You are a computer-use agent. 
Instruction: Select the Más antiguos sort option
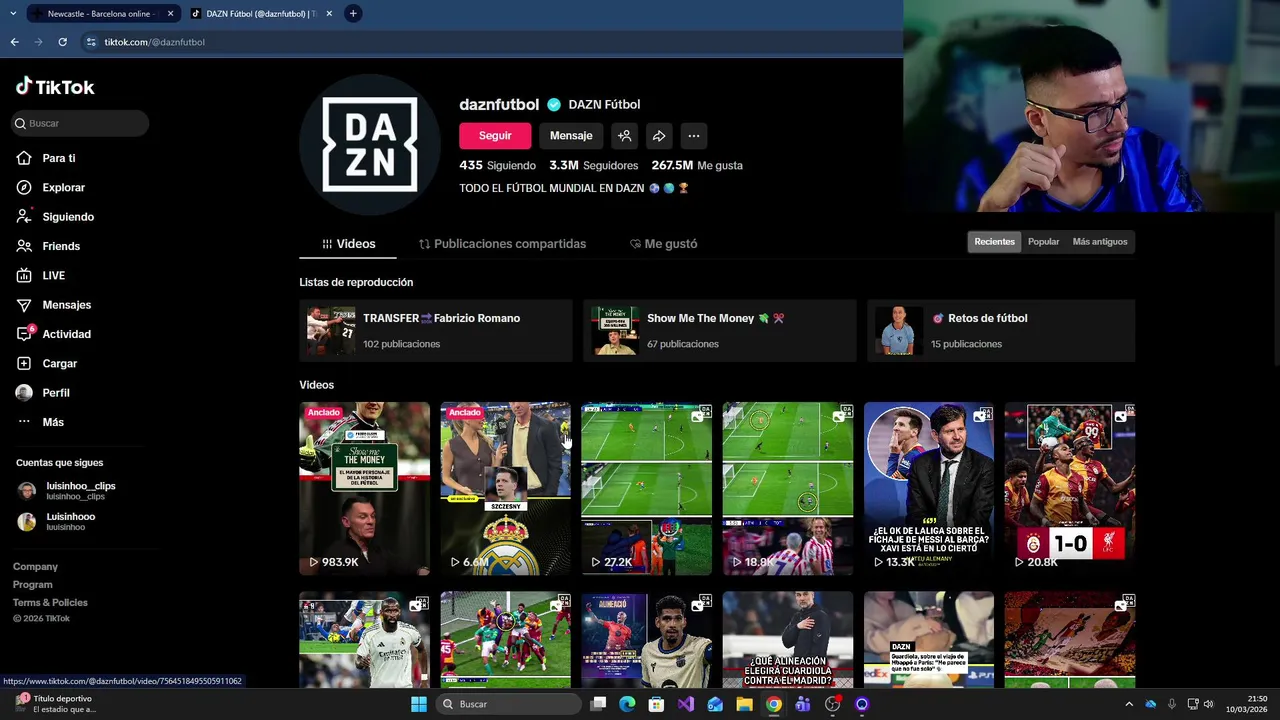(x=1100, y=242)
